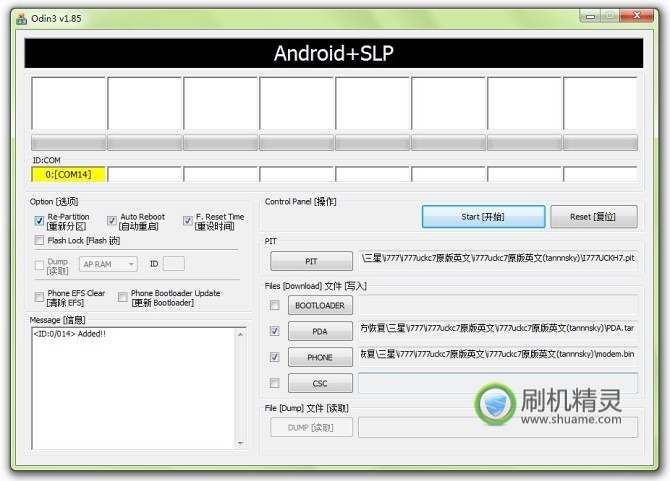670x481 pixels.
Task: Open the AP RAM dropdown
Action: click(108, 264)
